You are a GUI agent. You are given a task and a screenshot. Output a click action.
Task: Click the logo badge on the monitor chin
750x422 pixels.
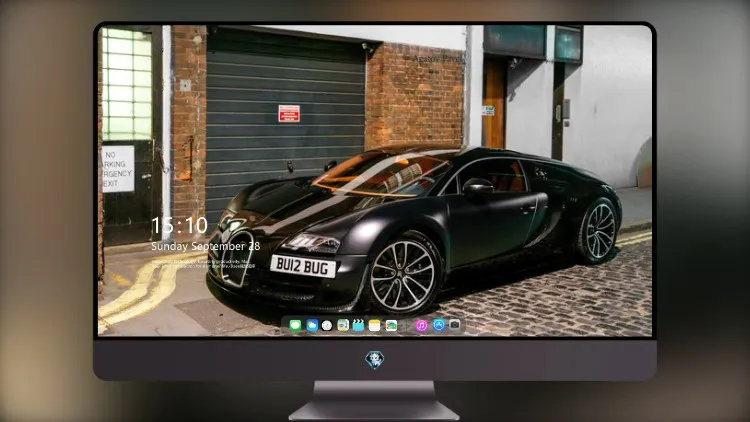(x=375, y=359)
